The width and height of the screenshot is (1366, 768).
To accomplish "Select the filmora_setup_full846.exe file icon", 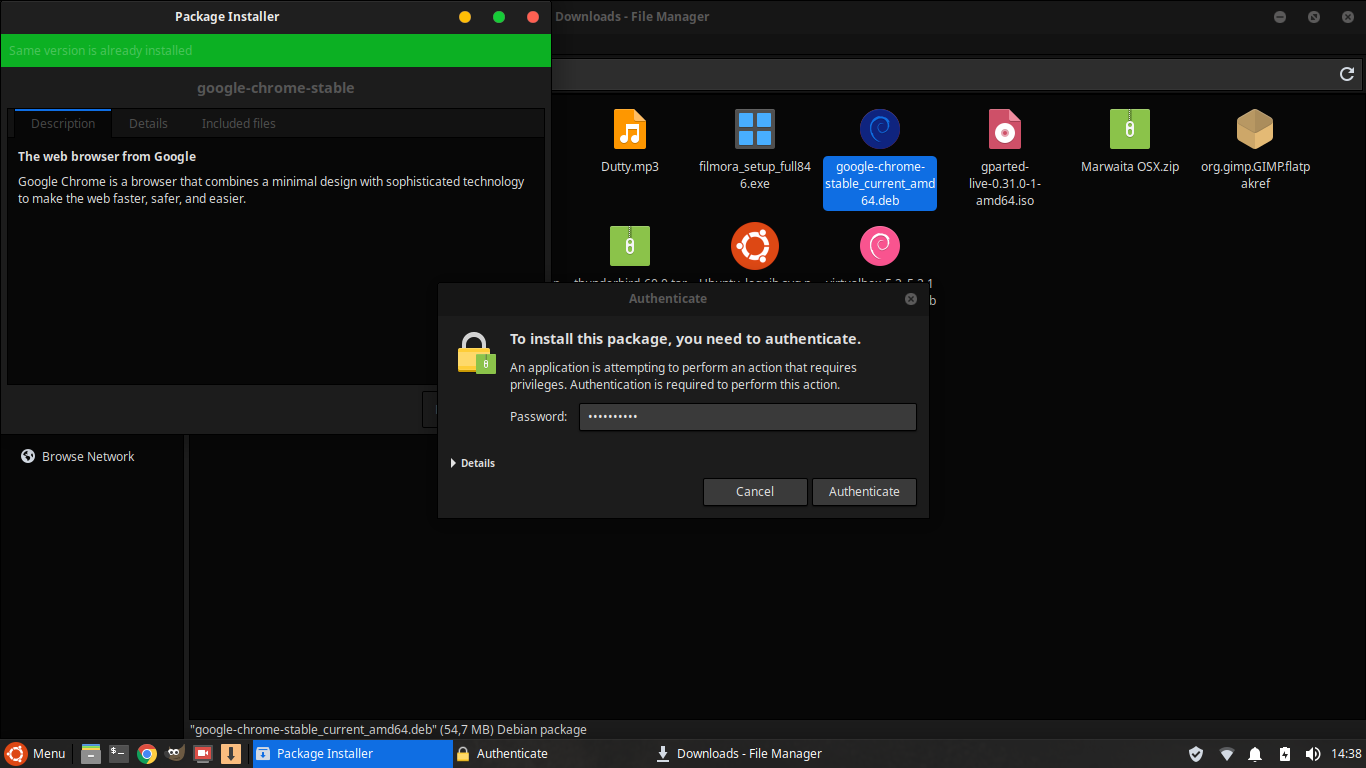I will pyautogui.click(x=754, y=130).
